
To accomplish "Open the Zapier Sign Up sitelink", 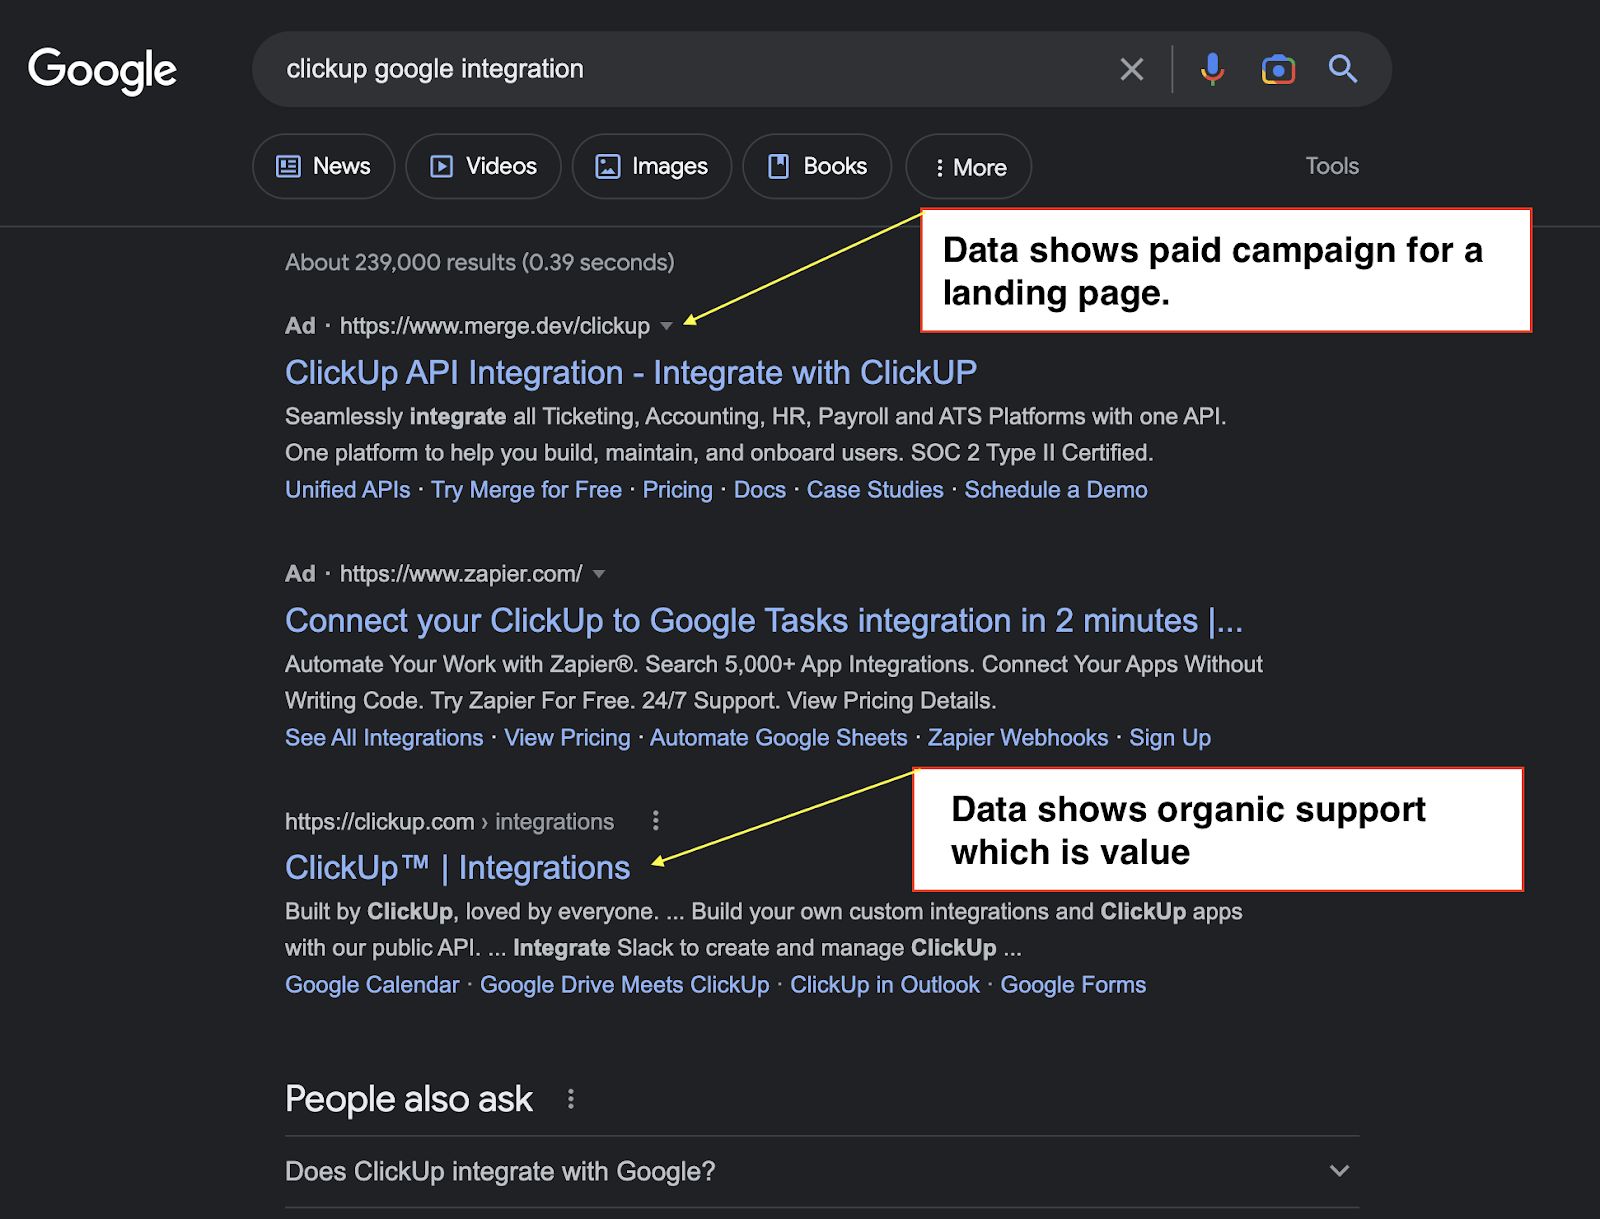I will tap(1170, 738).
